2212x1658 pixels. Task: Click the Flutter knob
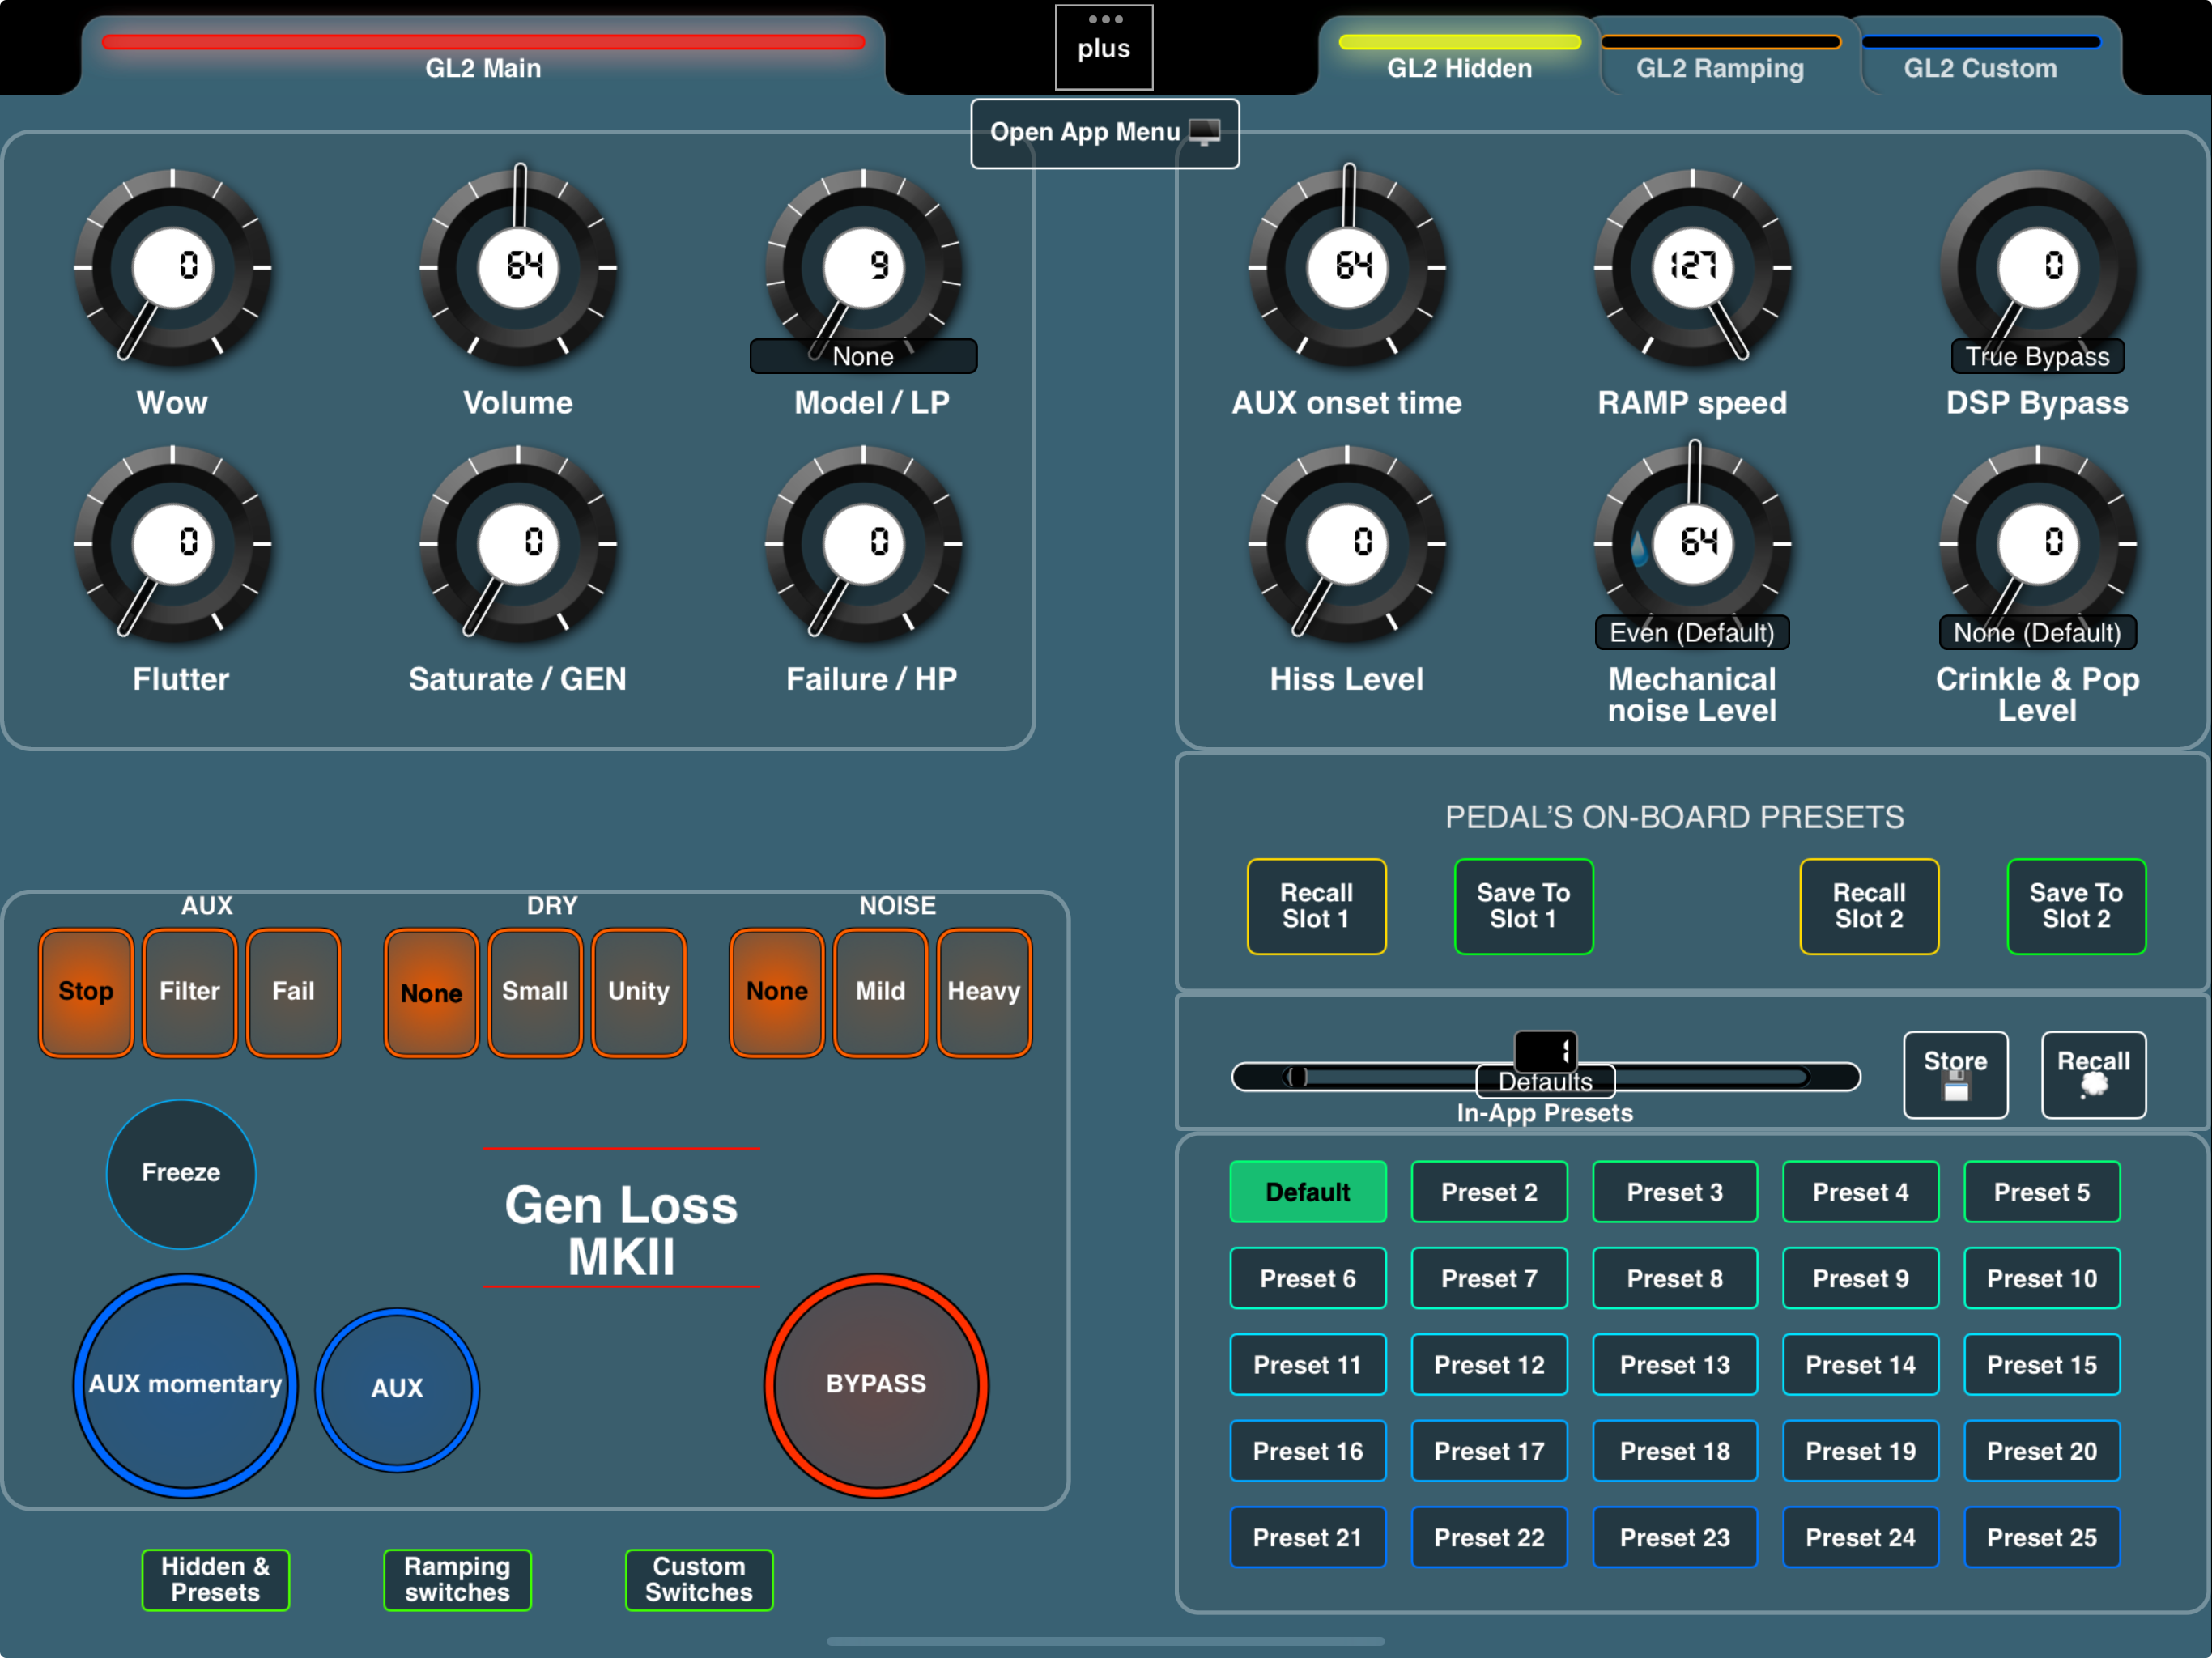coord(173,543)
